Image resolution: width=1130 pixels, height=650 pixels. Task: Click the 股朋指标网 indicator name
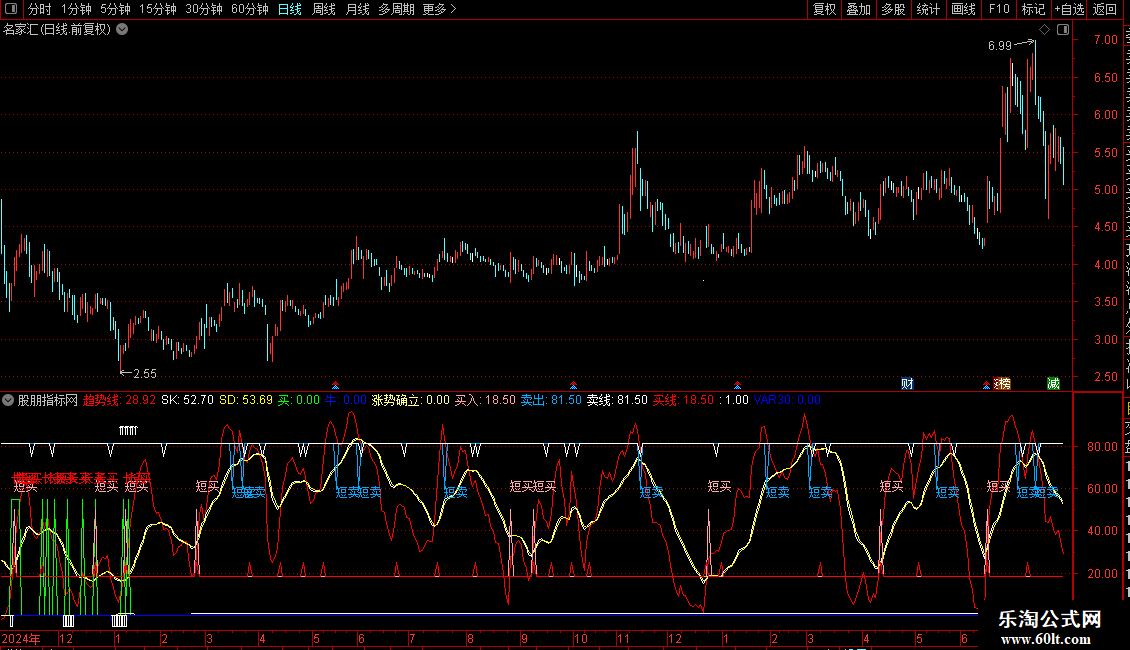(48, 400)
